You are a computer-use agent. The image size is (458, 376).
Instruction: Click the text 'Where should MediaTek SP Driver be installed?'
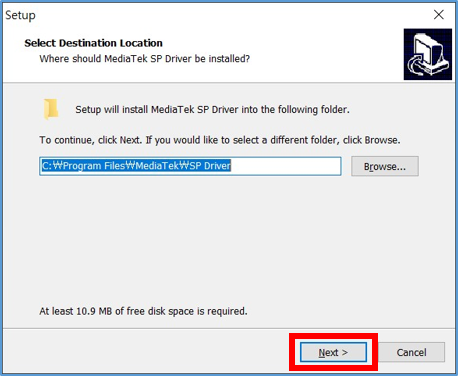point(145,59)
